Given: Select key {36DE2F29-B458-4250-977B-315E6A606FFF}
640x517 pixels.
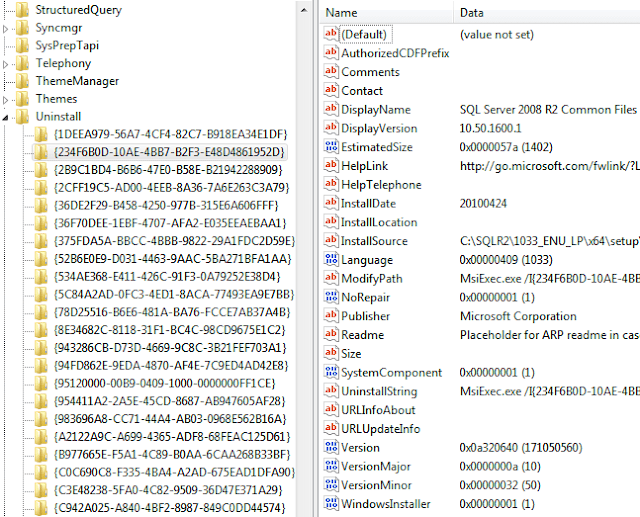Looking at the screenshot, I should (x=166, y=205).
